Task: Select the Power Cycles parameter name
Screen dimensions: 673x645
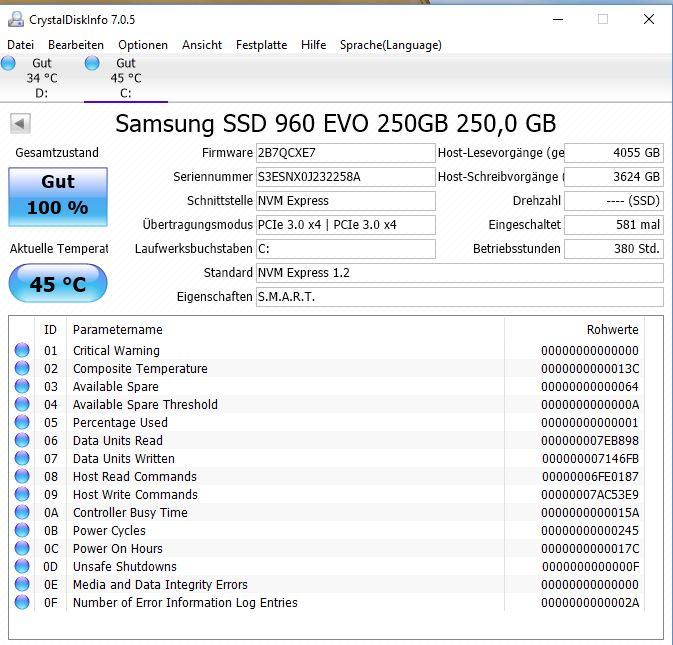Action: 109,531
